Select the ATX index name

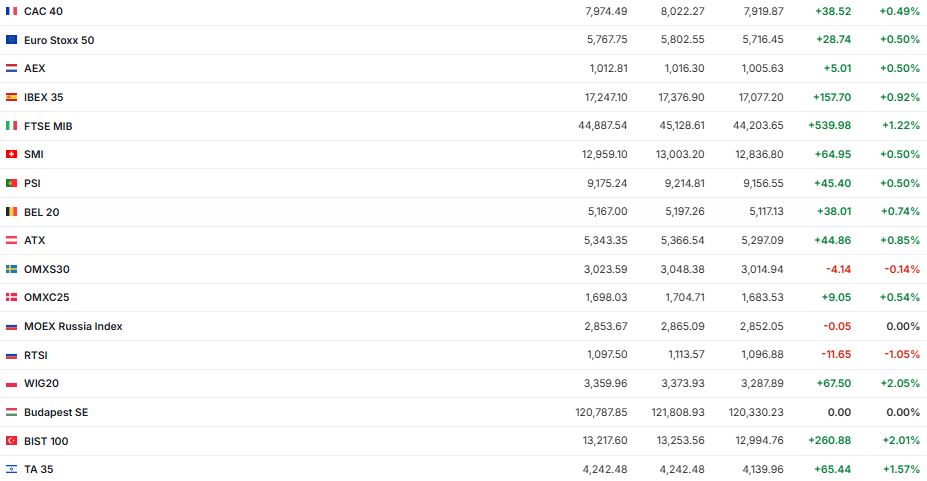pyautogui.click(x=34, y=240)
